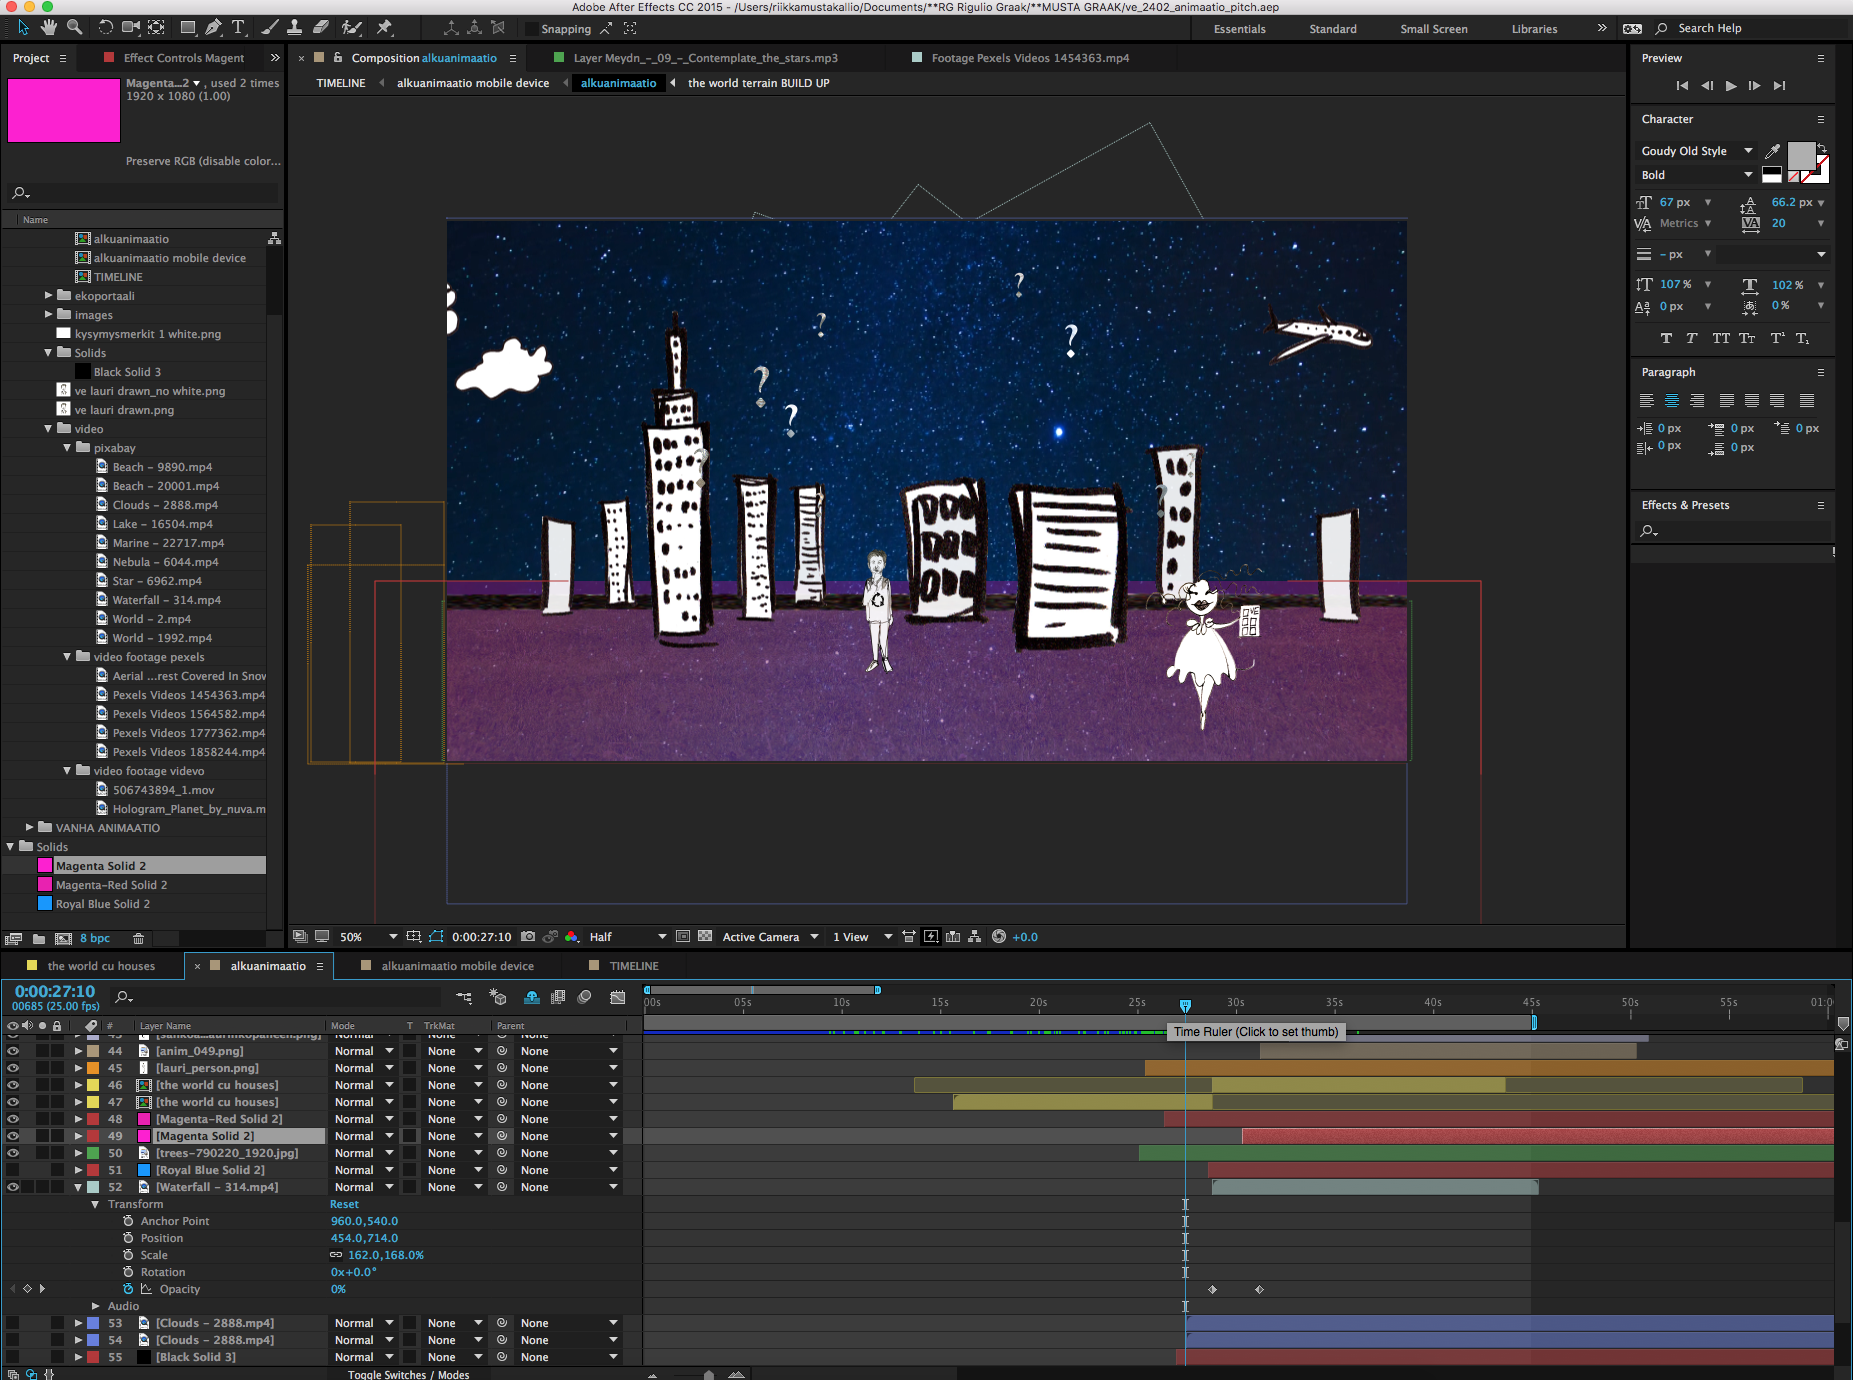Select the Clone Stamp tool
This screenshot has height=1380, width=1853.
pos(295,27)
